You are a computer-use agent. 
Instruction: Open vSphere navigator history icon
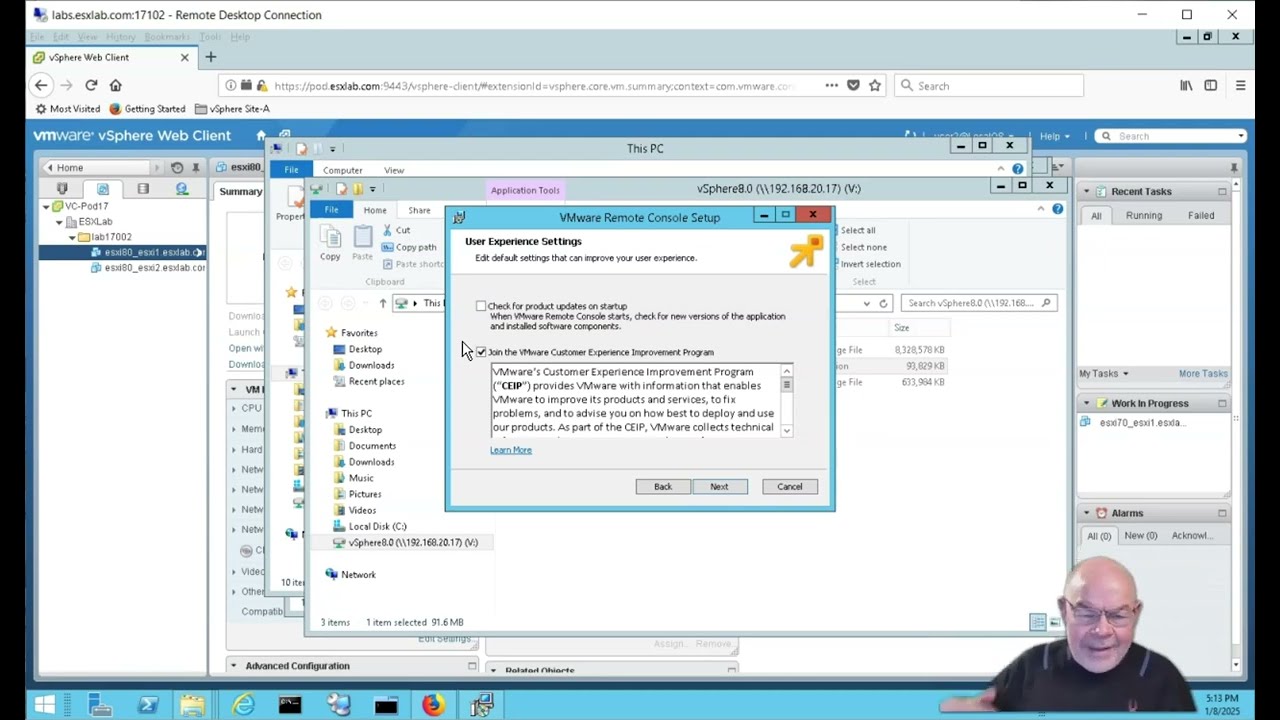click(177, 168)
